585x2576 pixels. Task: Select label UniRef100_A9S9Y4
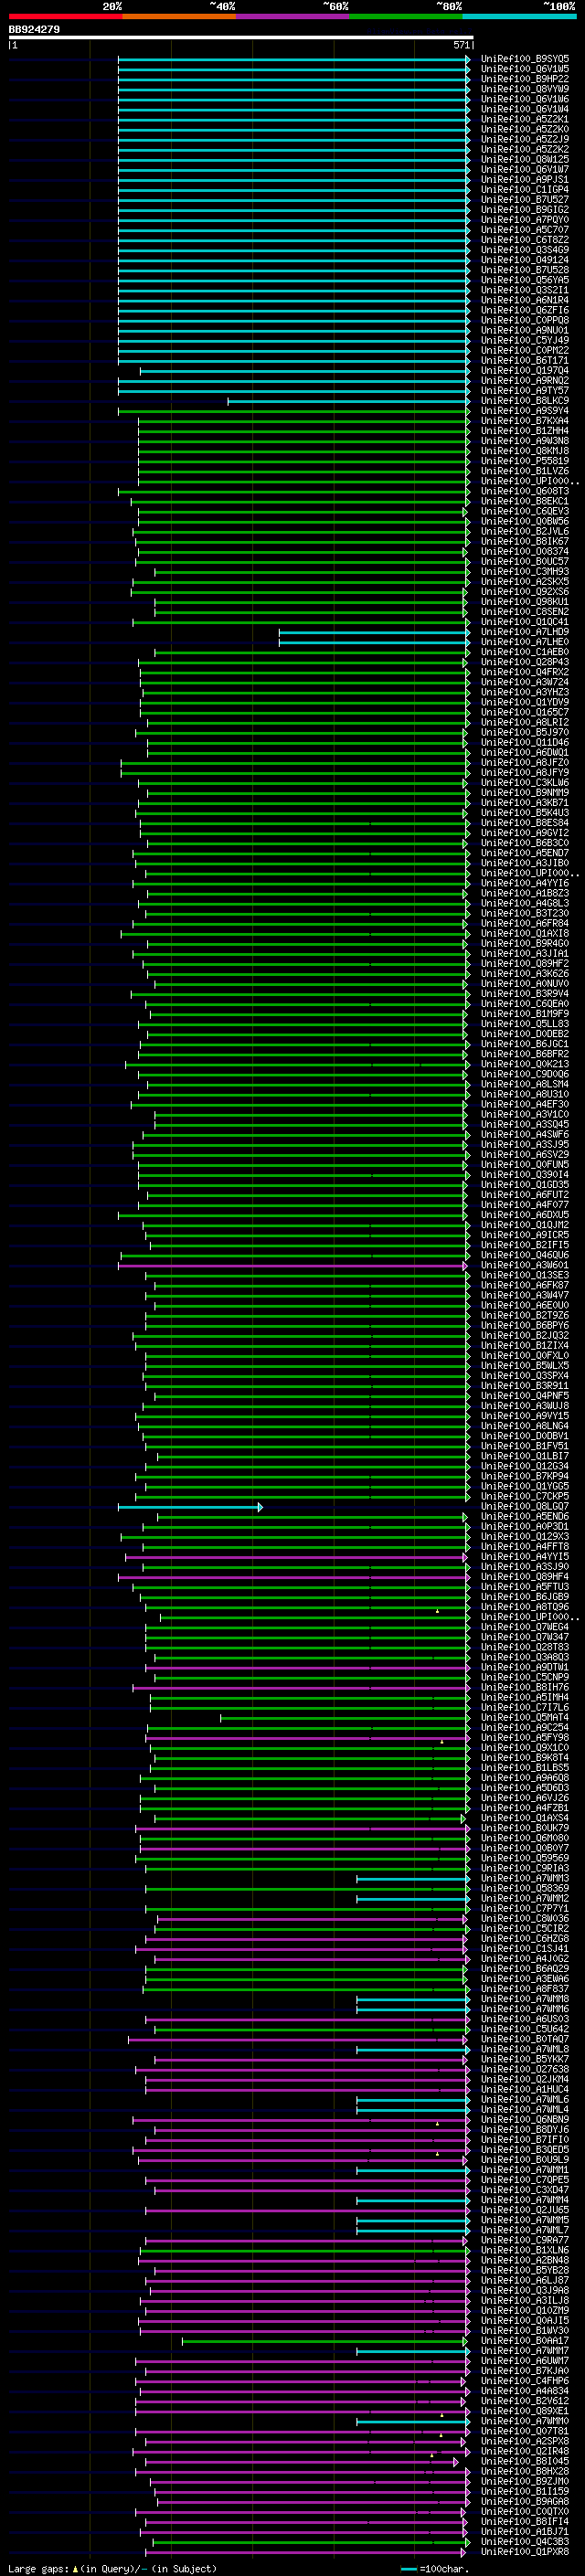(x=525, y=411)
